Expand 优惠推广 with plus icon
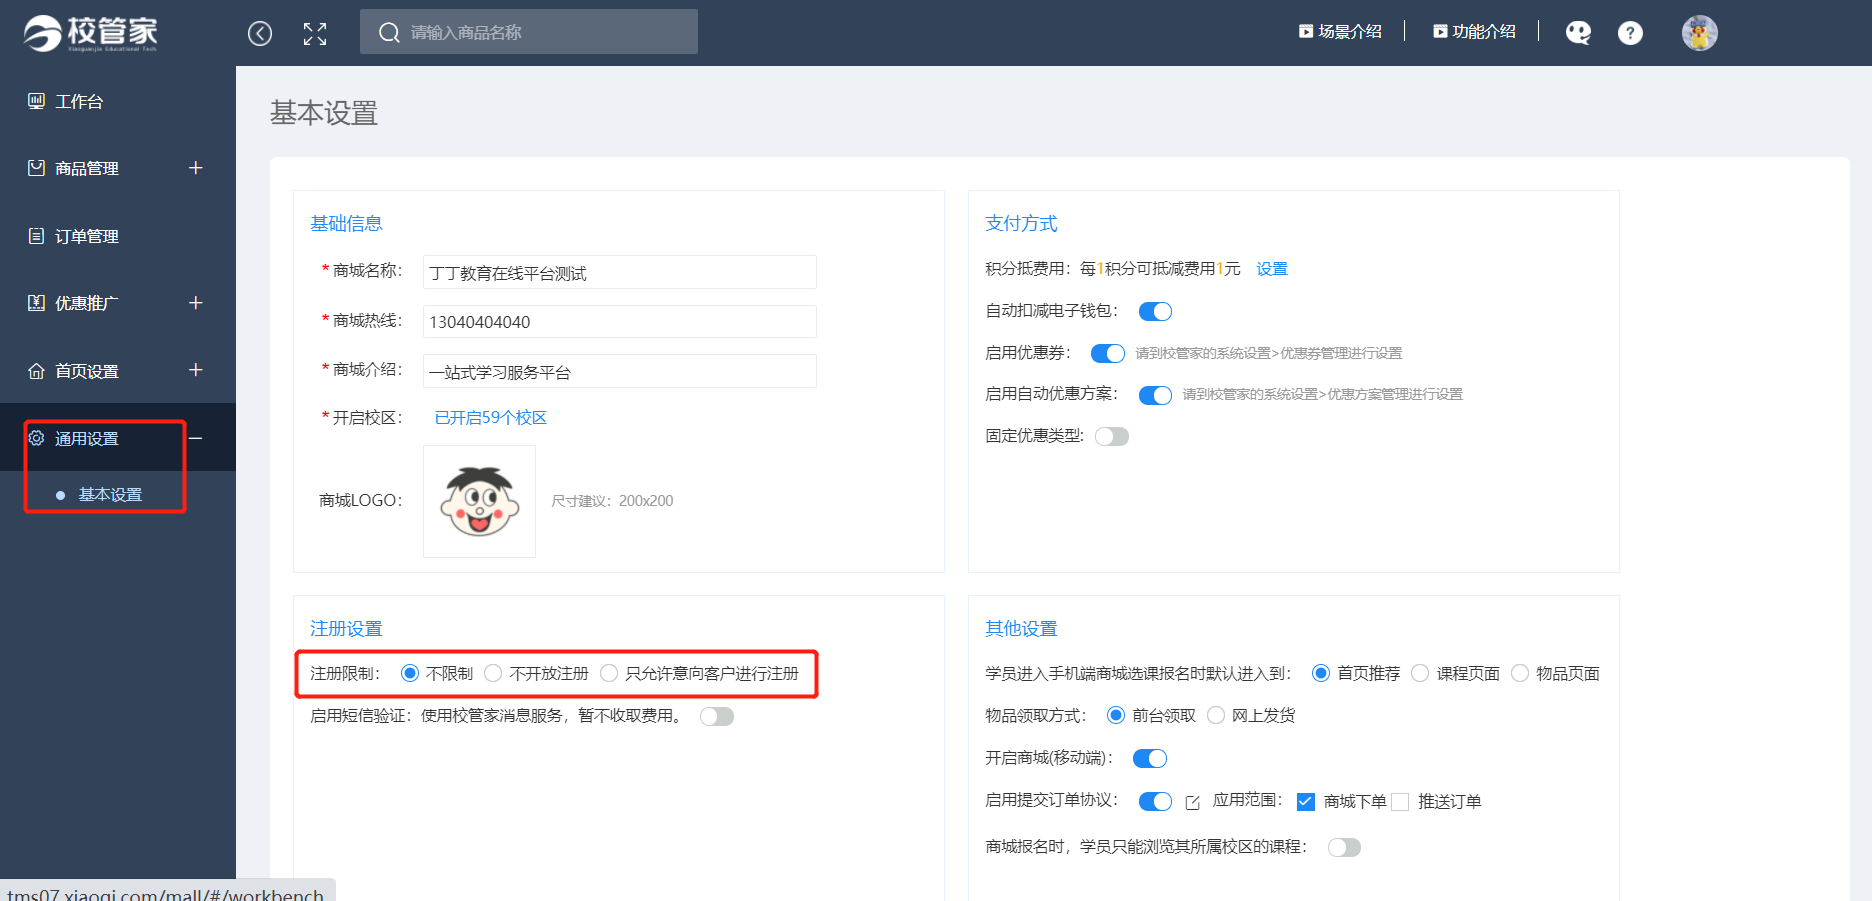The image size is (1872, 901). pyautogui.click(x=196, y=303)
